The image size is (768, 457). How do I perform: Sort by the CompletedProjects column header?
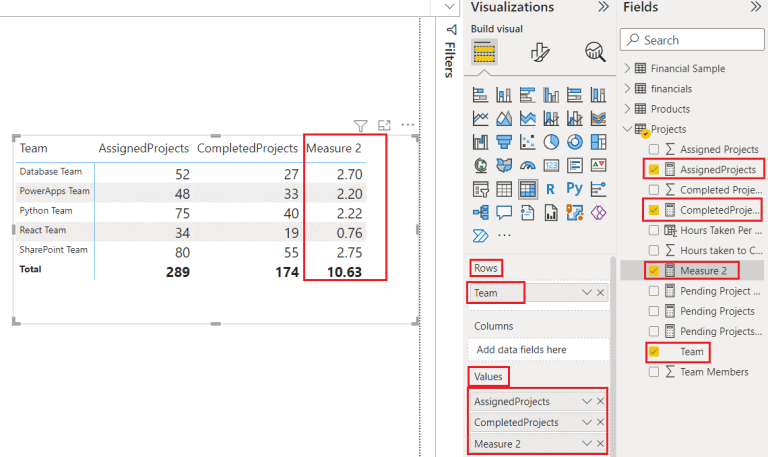tap(247, 148)
